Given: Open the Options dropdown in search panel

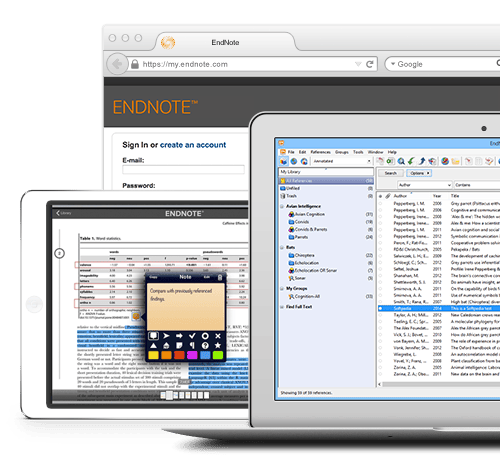Looking at the screenshot, I should click(419, 173).
